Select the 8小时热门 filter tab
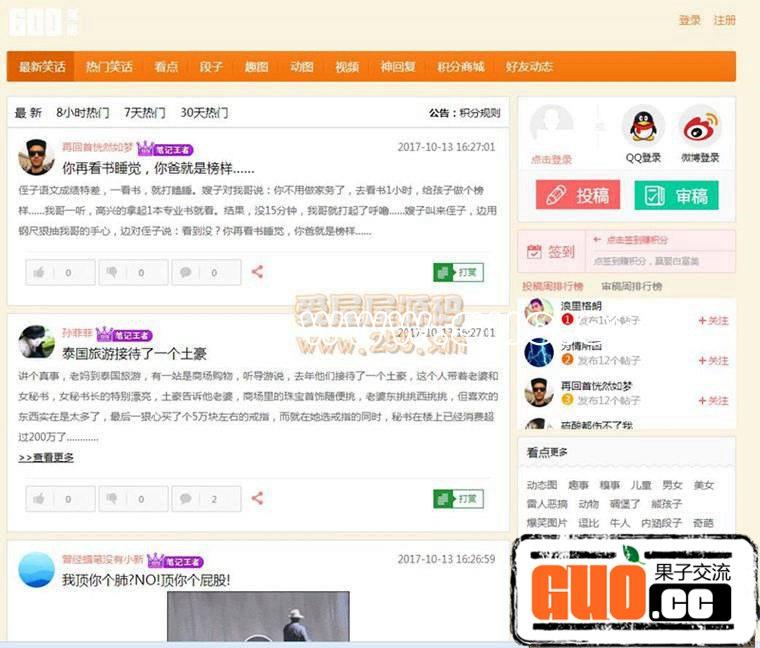The image size is (760, 648). (x=83, y=113)
